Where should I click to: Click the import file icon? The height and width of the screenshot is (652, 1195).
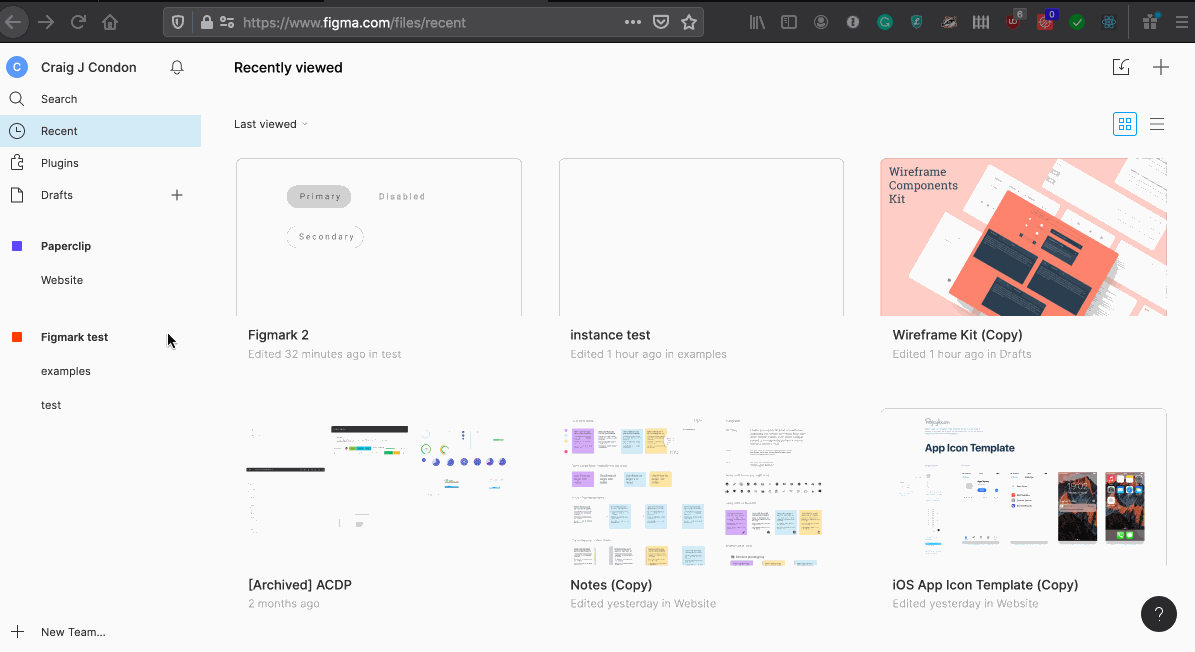pyautogui.click(x=1121, y=67)
